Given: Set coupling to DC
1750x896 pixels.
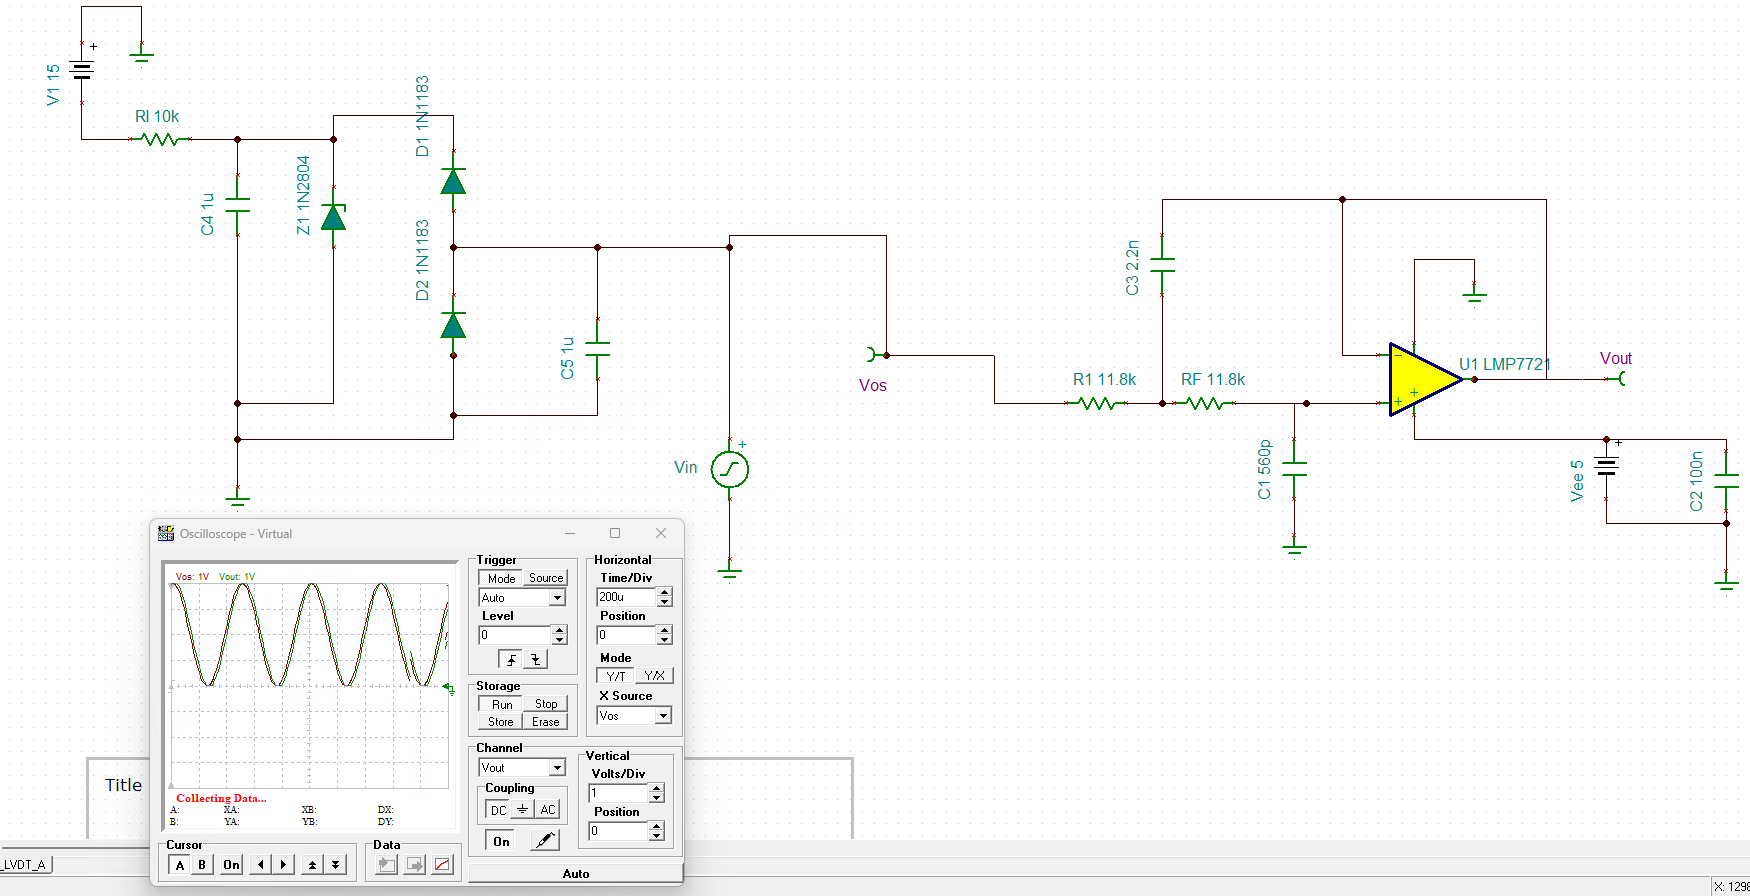Looking at the screenshot, I should pos(498,809).
